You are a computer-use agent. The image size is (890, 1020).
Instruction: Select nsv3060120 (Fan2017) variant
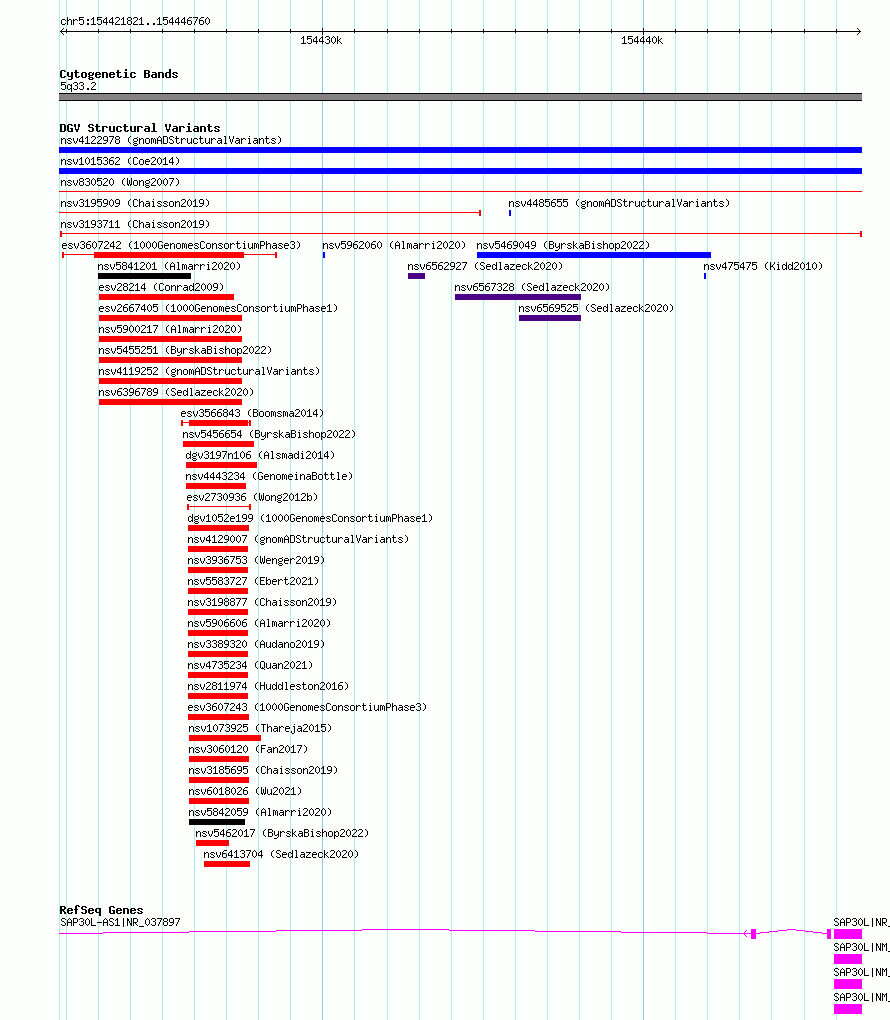(248, 749)
